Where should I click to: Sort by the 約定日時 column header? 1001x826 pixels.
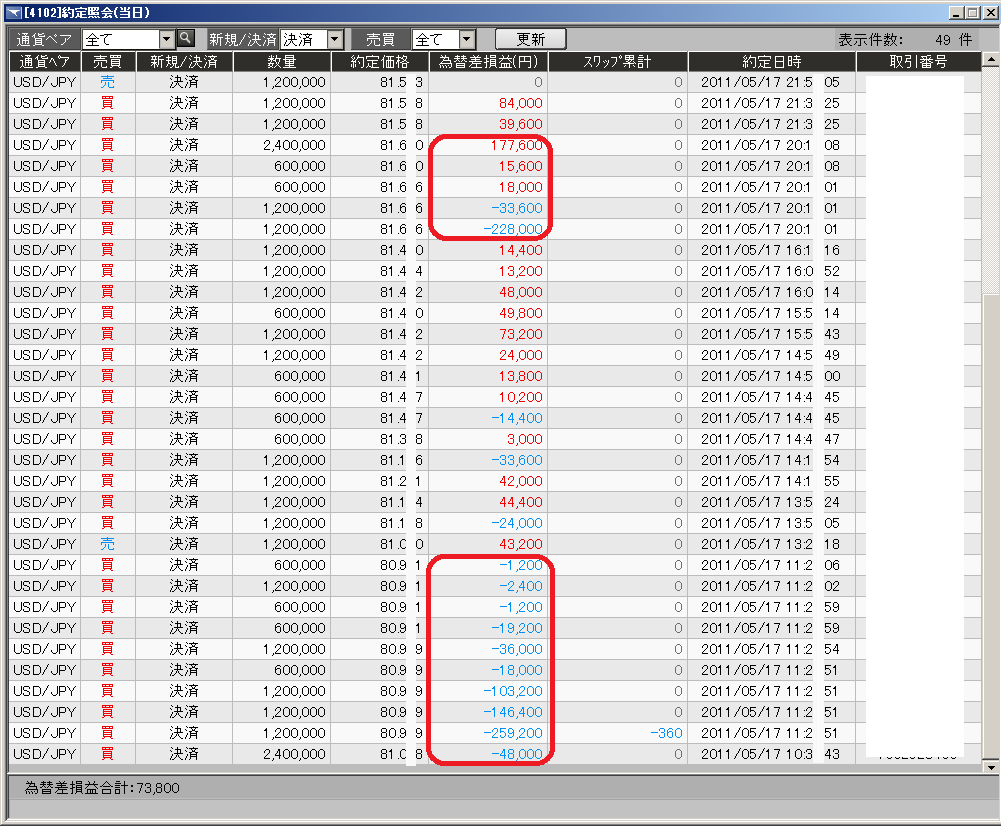point(771,62)
